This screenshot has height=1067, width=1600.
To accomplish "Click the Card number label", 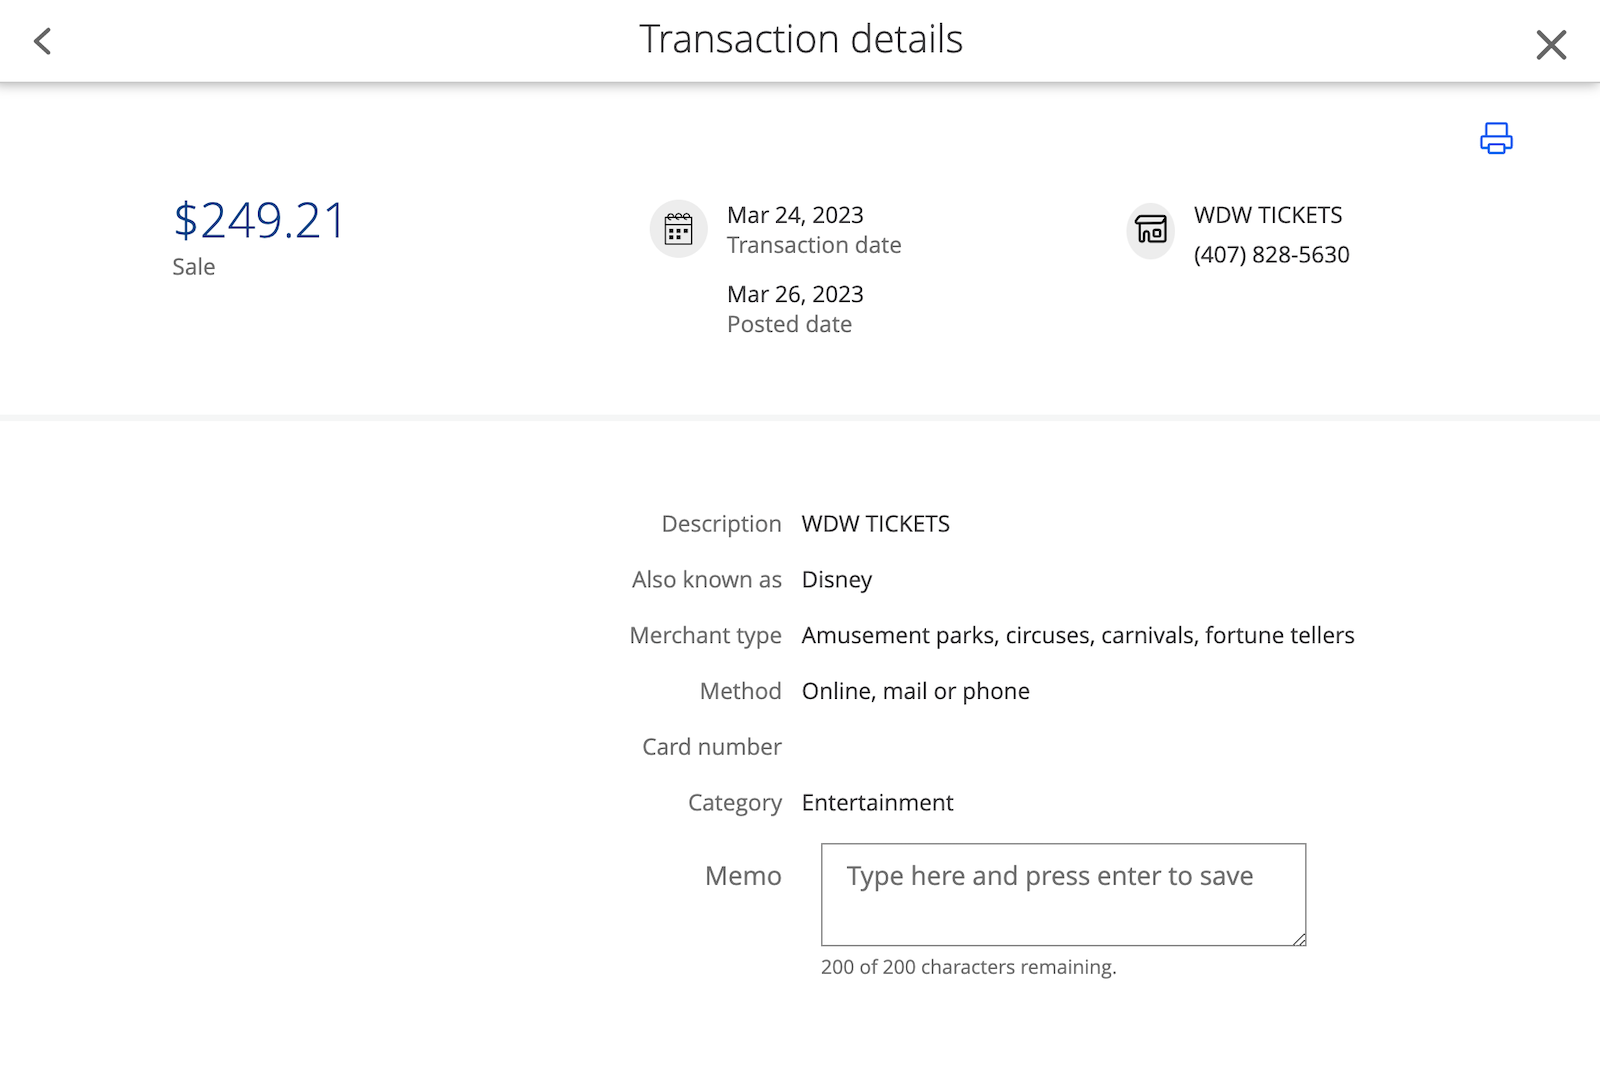I will pos(711,747).
